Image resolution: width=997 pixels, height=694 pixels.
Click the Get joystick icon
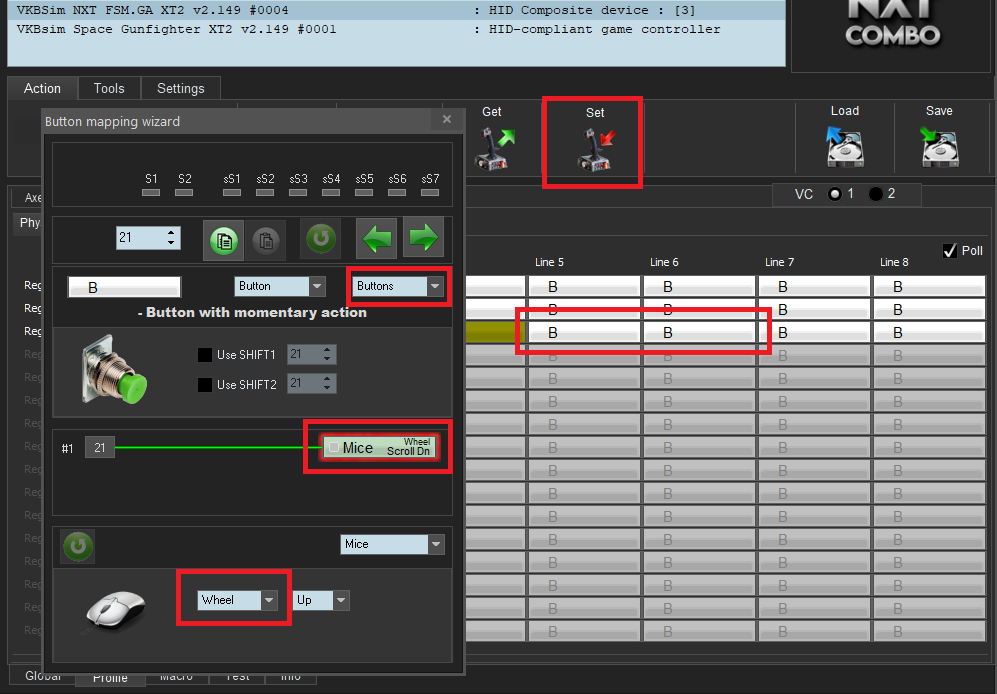(494, 148)
